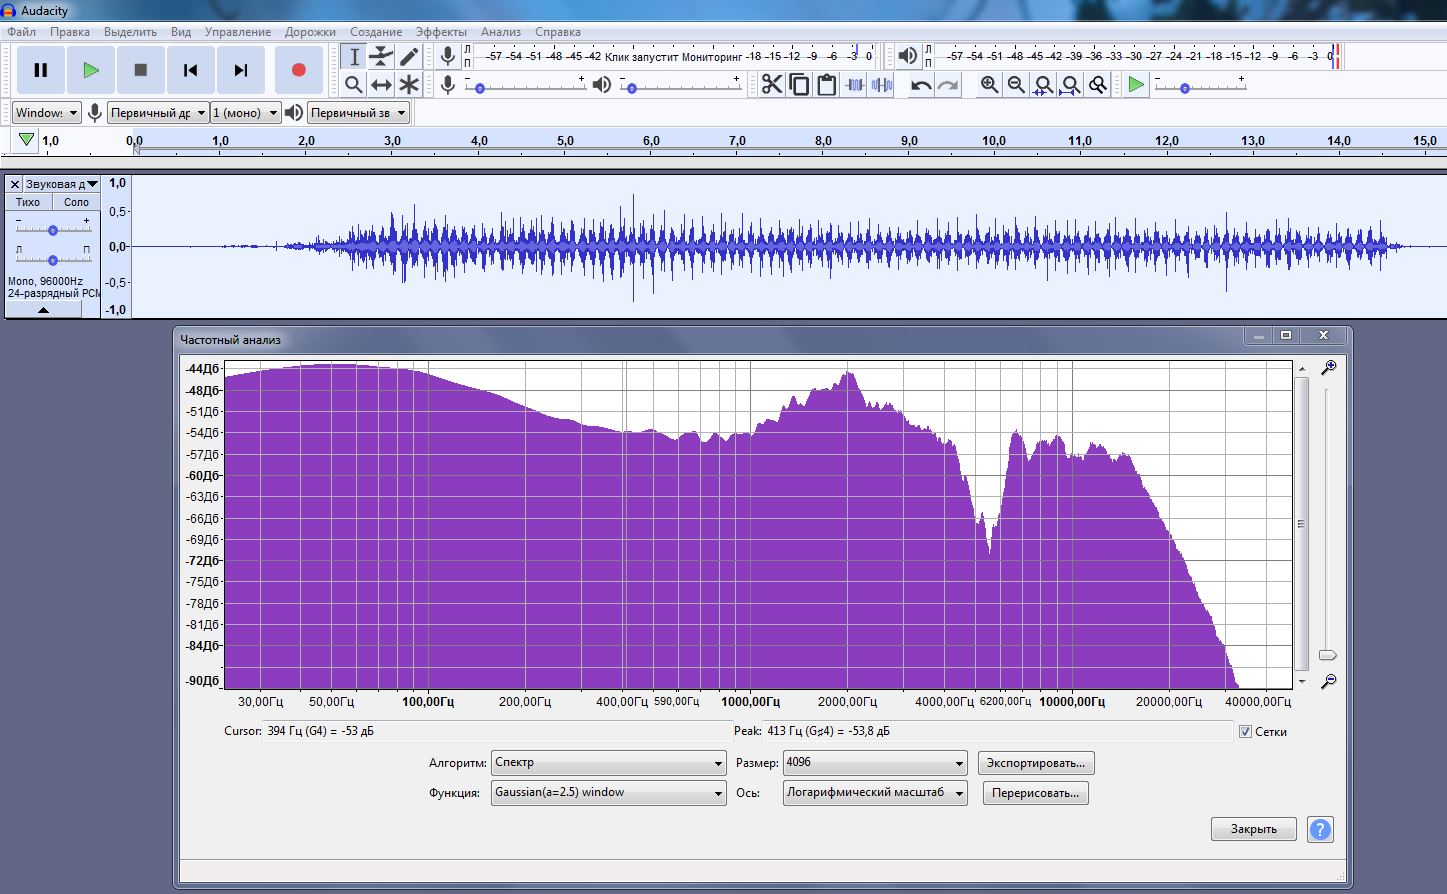This screenshot has width=1447, height=894.
Task: Click the Cut scissors icon
Action: [771, 85]
